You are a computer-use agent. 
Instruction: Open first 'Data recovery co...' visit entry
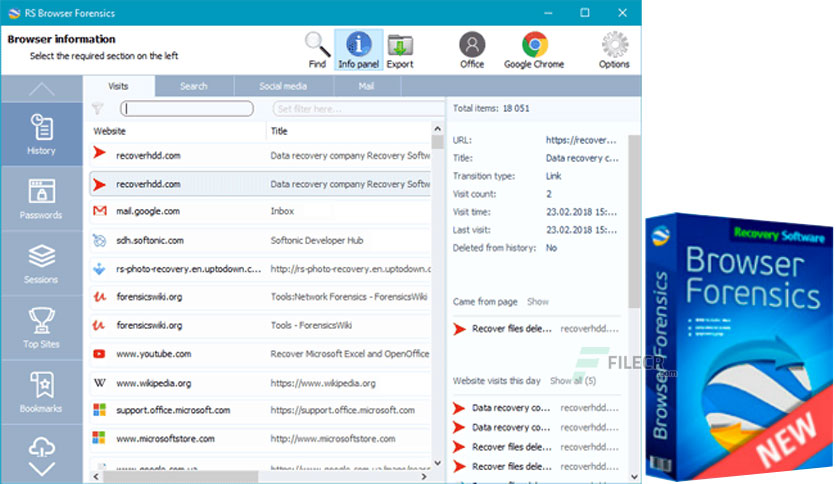click(x=536, y=408)
